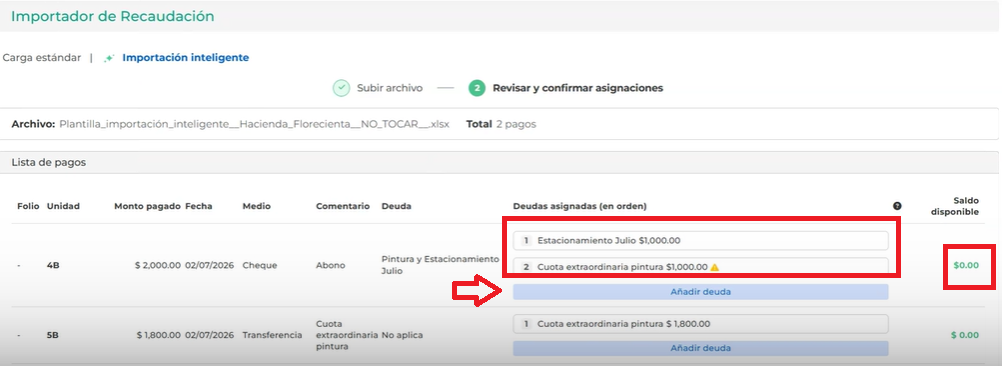Click the Folio column header
Viewport: 1002px width, 366px height.
[29, 206]
